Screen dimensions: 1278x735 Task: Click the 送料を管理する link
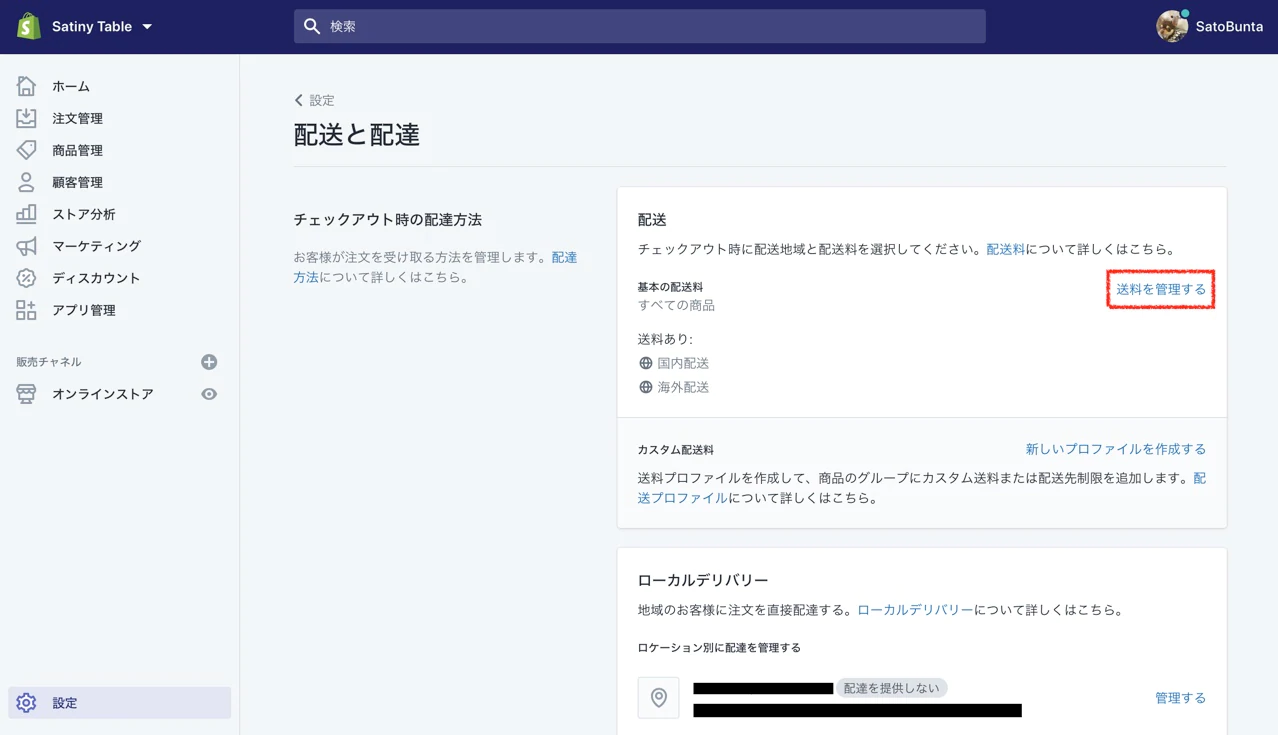pos(1160,289)
